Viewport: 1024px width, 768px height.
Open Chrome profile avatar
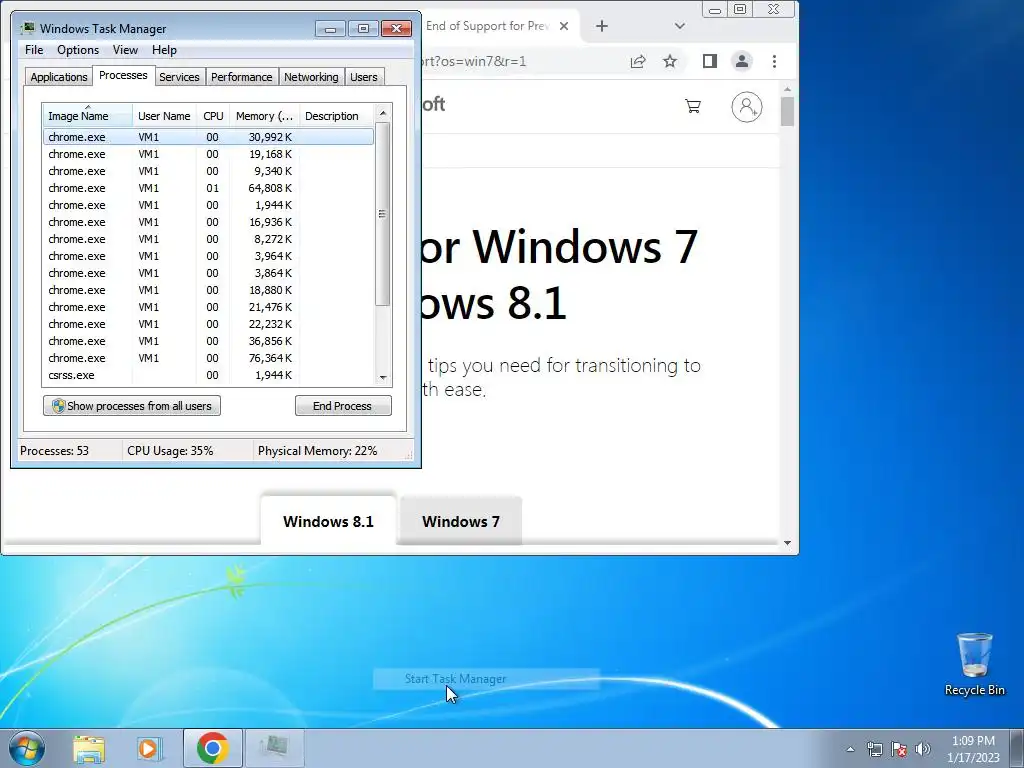point(742,61)
